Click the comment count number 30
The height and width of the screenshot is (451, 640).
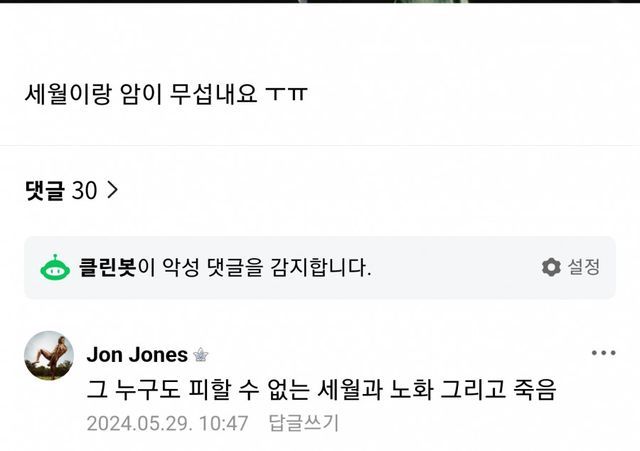(x=85, y=190)
